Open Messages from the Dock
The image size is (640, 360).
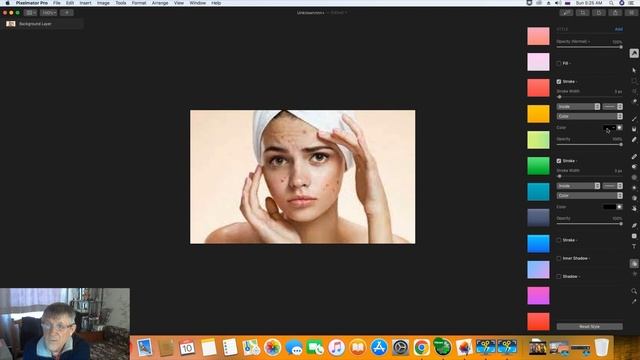click(294, 347)
